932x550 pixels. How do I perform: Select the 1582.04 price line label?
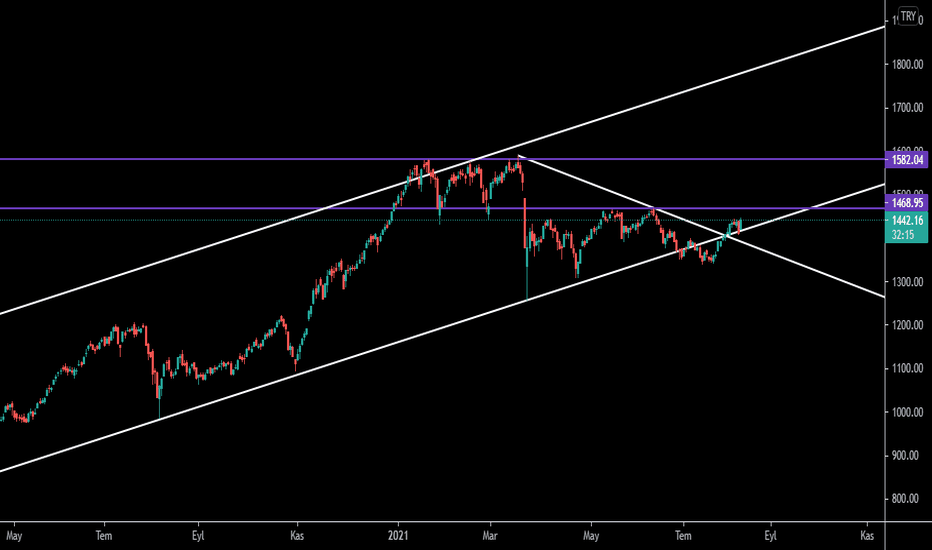pos(906,159)
